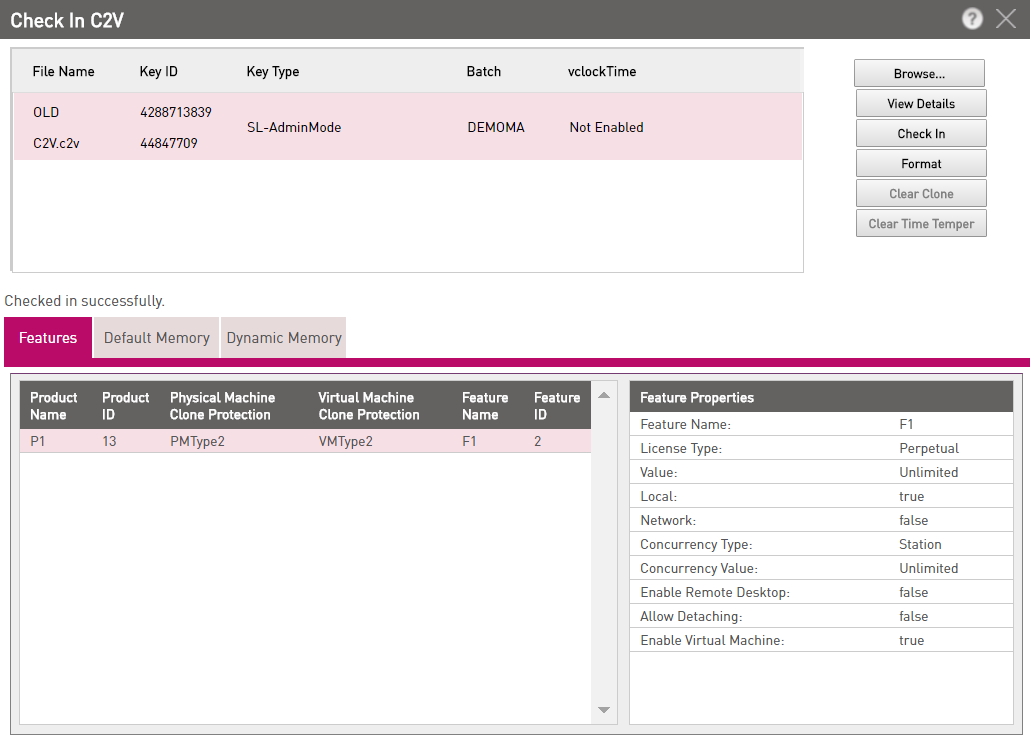This screenshot has height=741, width=1030.
Task: Click the Virtual Machine Clone Protection header
Action: (x=369, y=406)
